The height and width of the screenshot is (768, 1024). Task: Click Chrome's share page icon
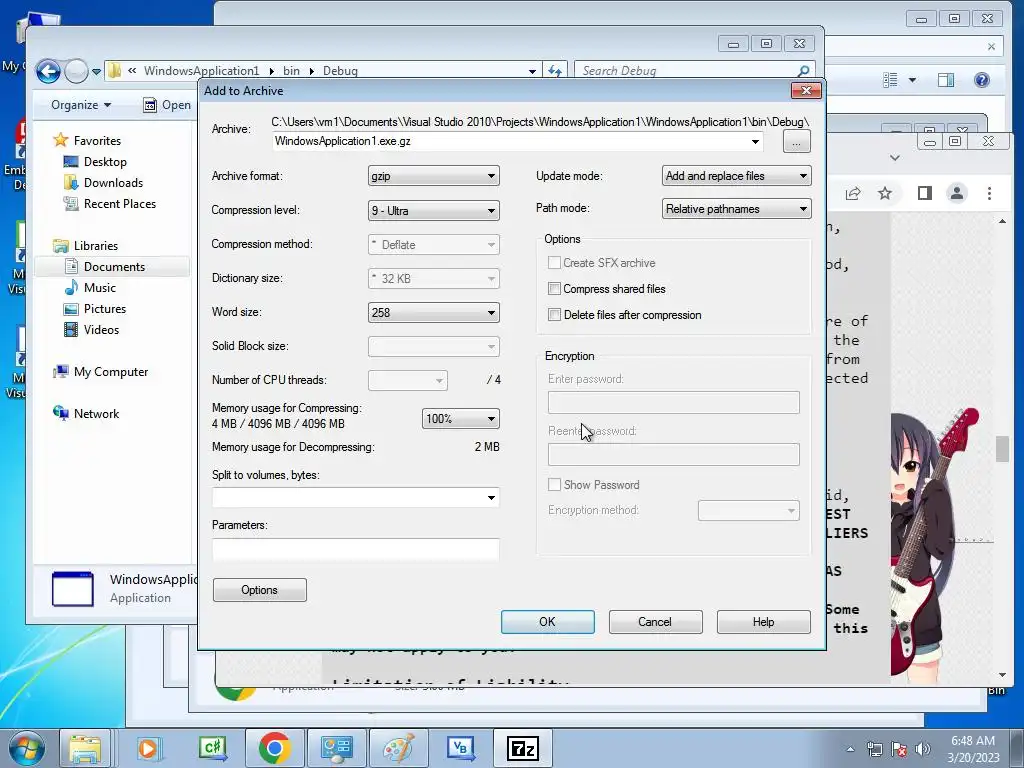(853, 193)
